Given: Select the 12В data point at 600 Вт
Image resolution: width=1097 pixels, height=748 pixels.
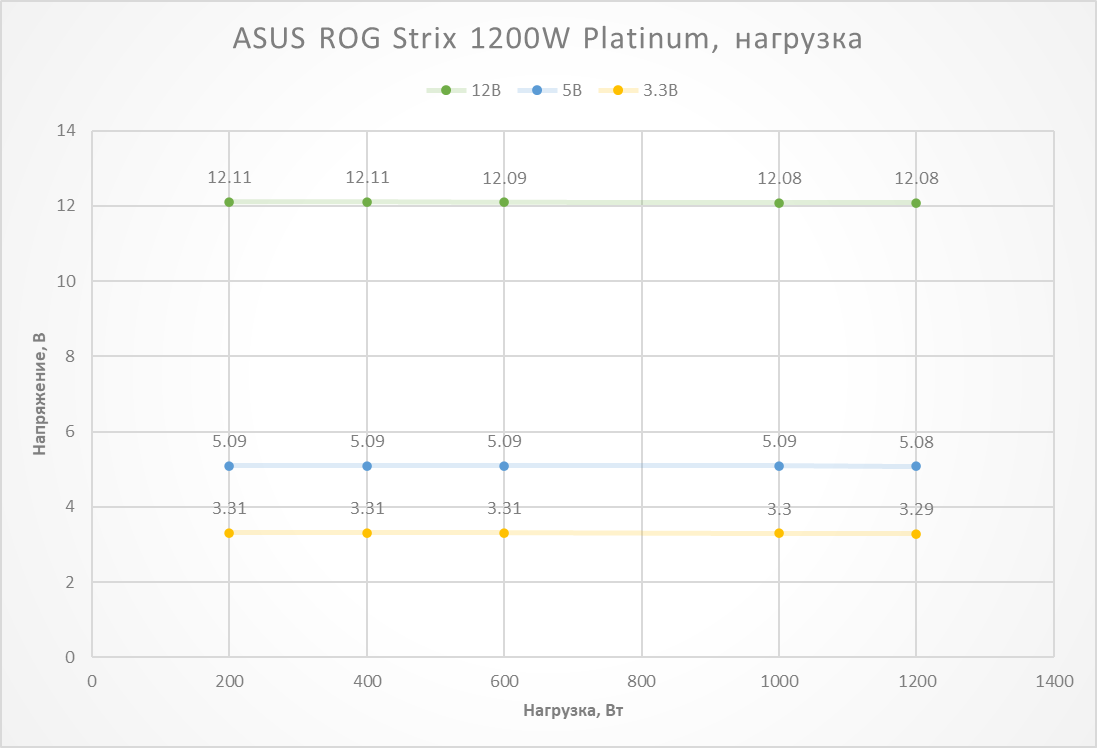Looking at the screenshot, I should pyautogui.click(x=504, y=202).
